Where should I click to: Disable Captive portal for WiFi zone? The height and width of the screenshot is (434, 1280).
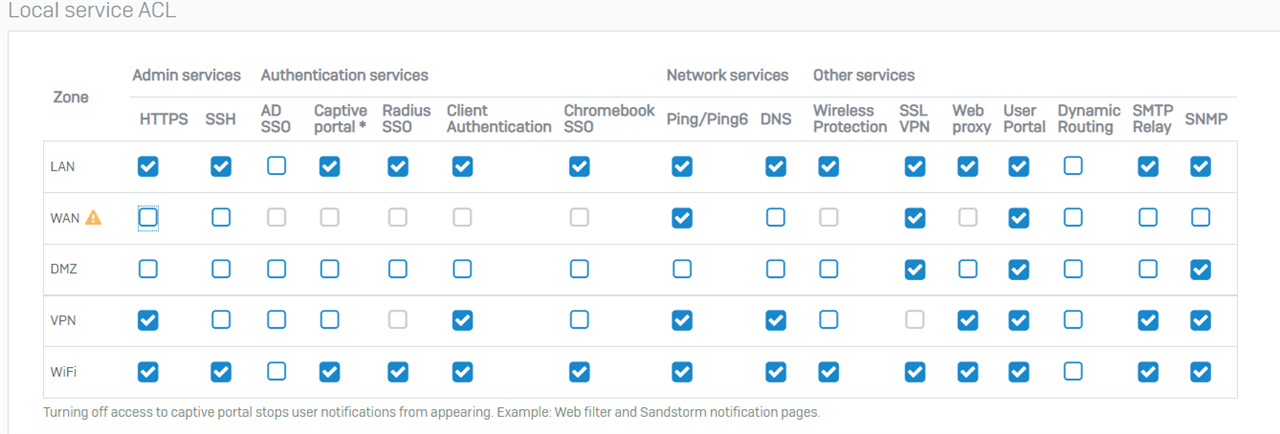click(329, 371)
